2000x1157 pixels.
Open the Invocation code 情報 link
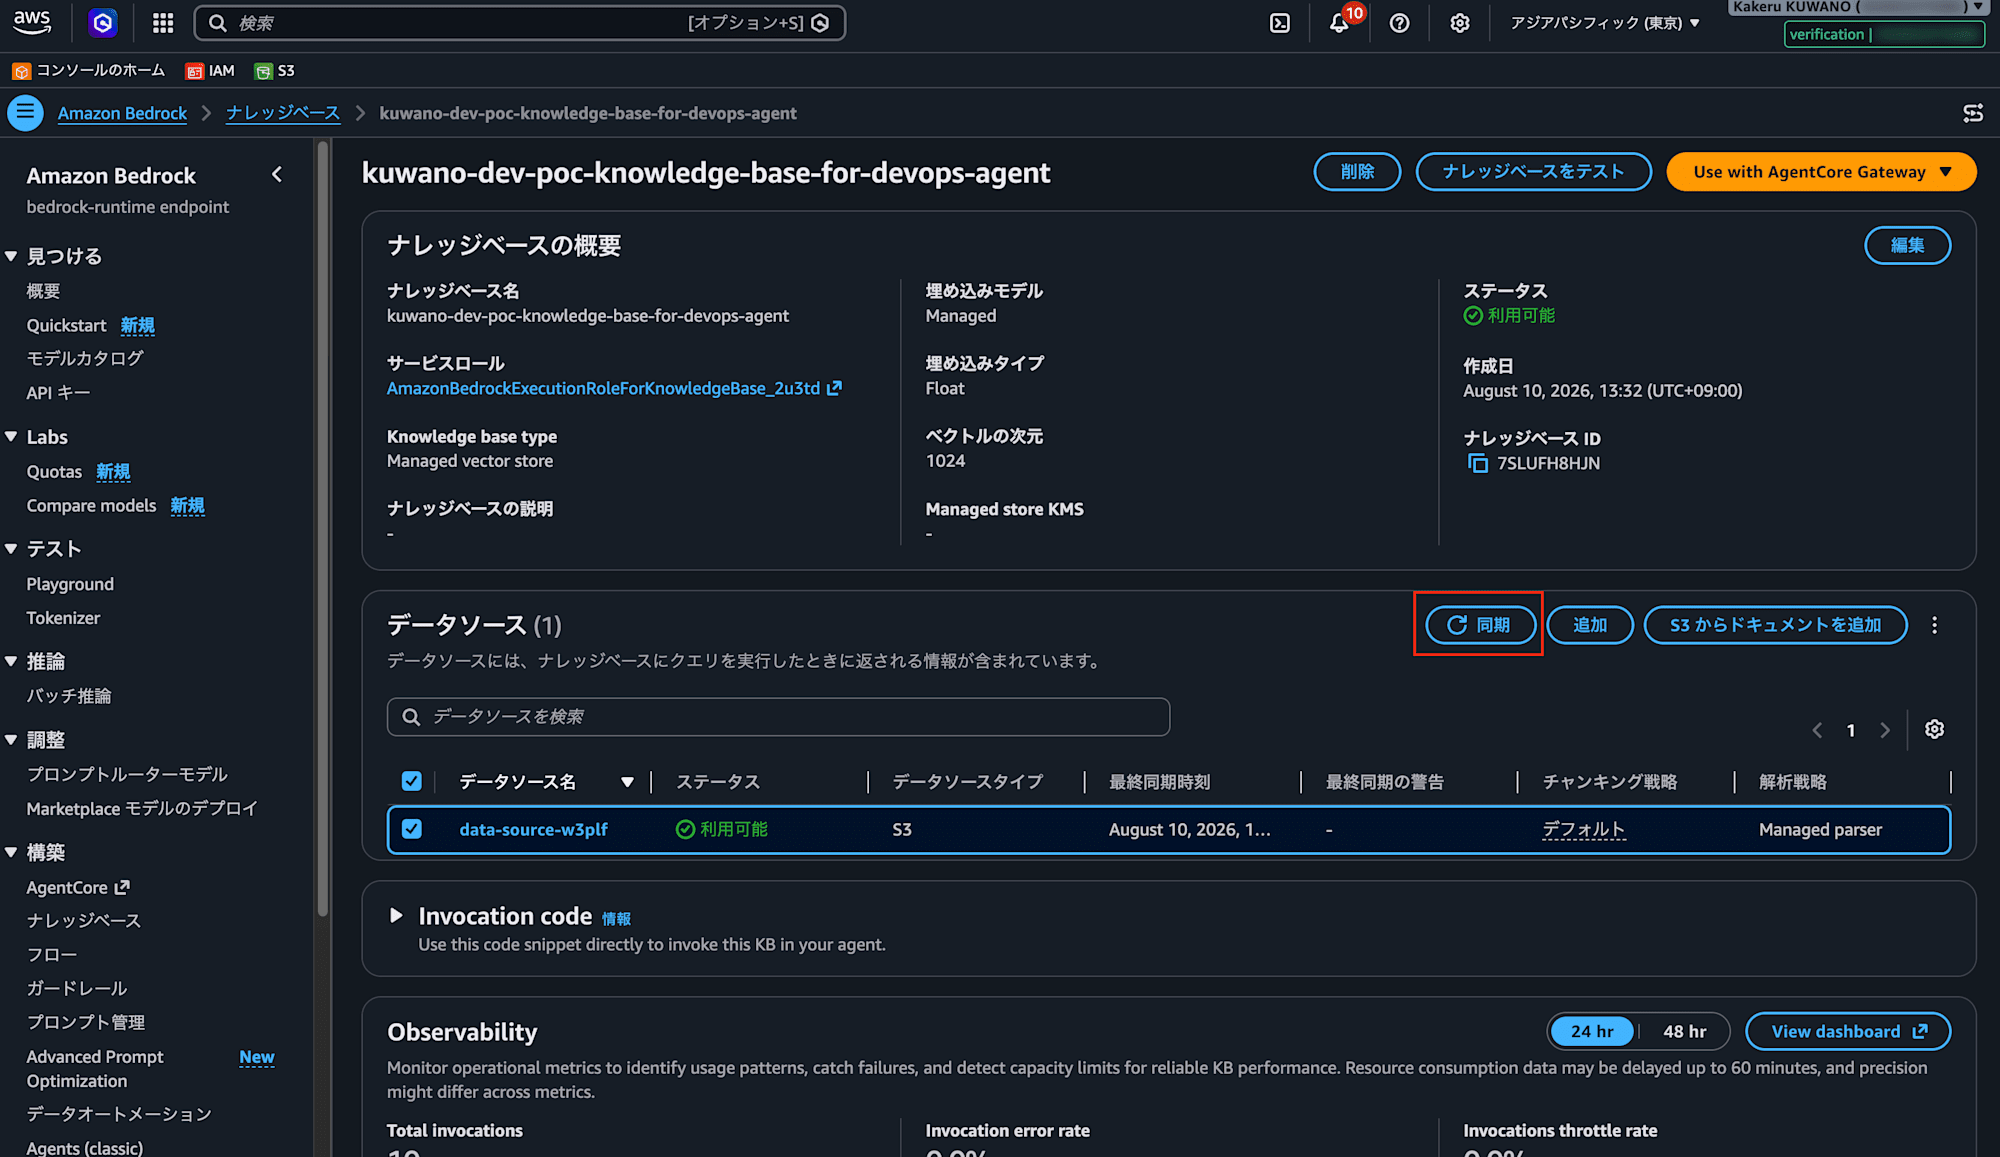pyautogui.click(x=616, y=919)
